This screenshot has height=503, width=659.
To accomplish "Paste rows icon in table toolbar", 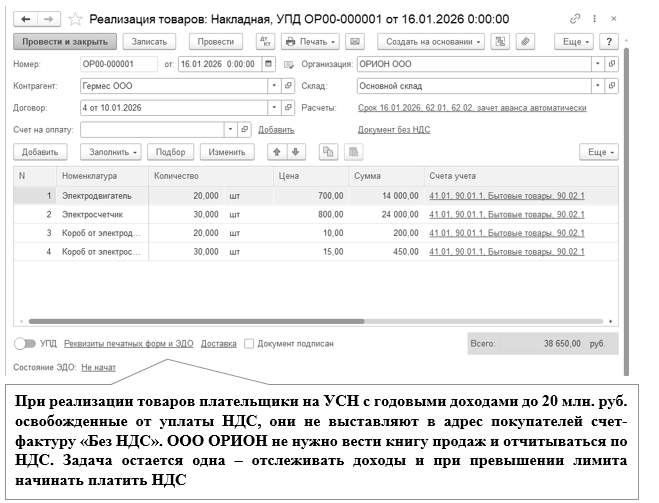I will point(353,152).
